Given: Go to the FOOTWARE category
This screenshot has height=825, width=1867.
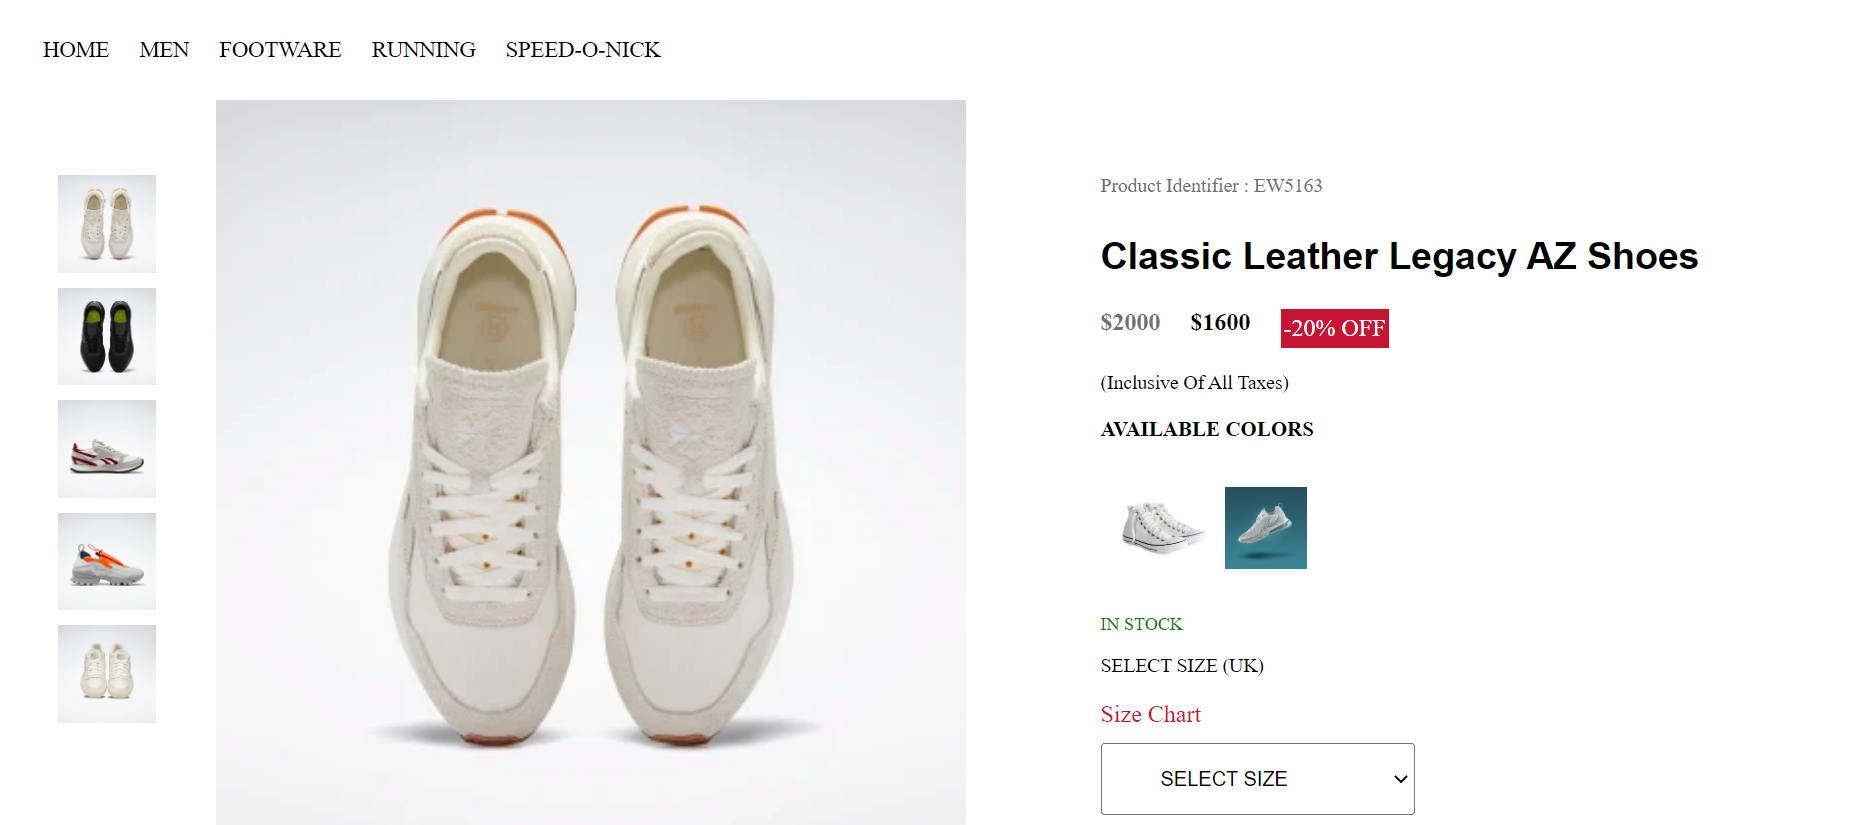Looking at the screenshot, I should pos(280,49).
